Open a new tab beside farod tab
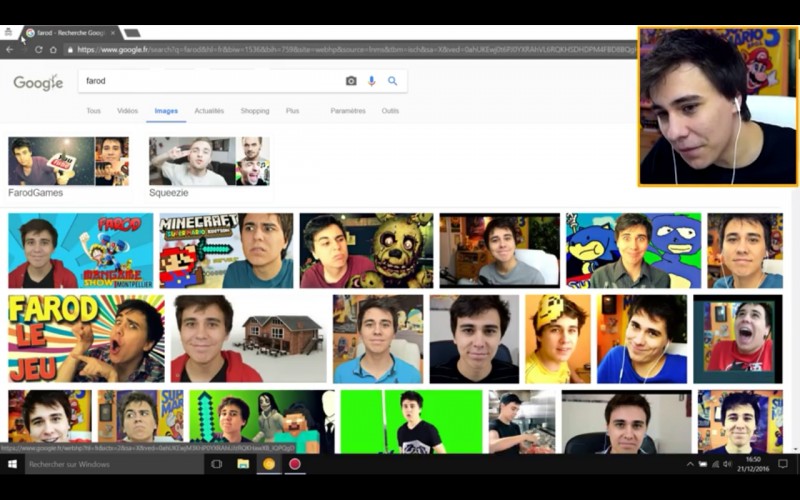Screen dimensions: 800x500 click(132, 33)
